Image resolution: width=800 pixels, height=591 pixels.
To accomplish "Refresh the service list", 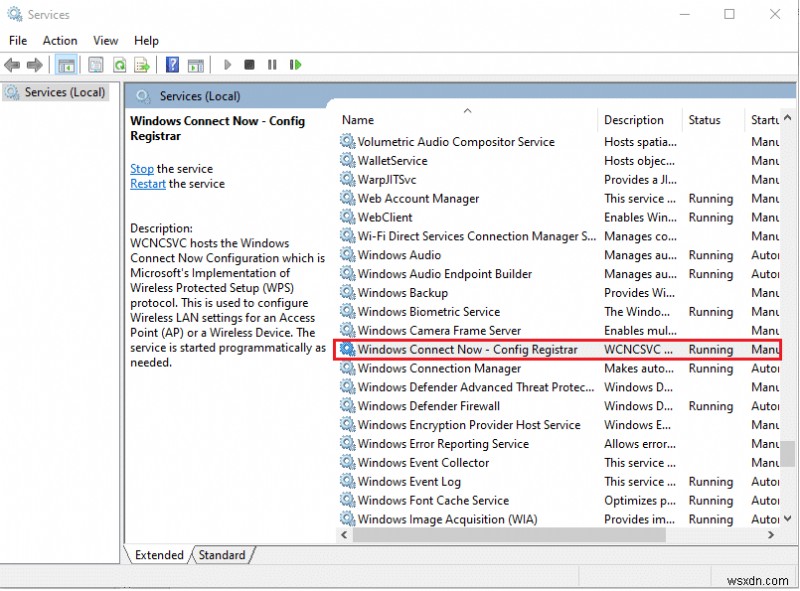I will tap(119, 64).
